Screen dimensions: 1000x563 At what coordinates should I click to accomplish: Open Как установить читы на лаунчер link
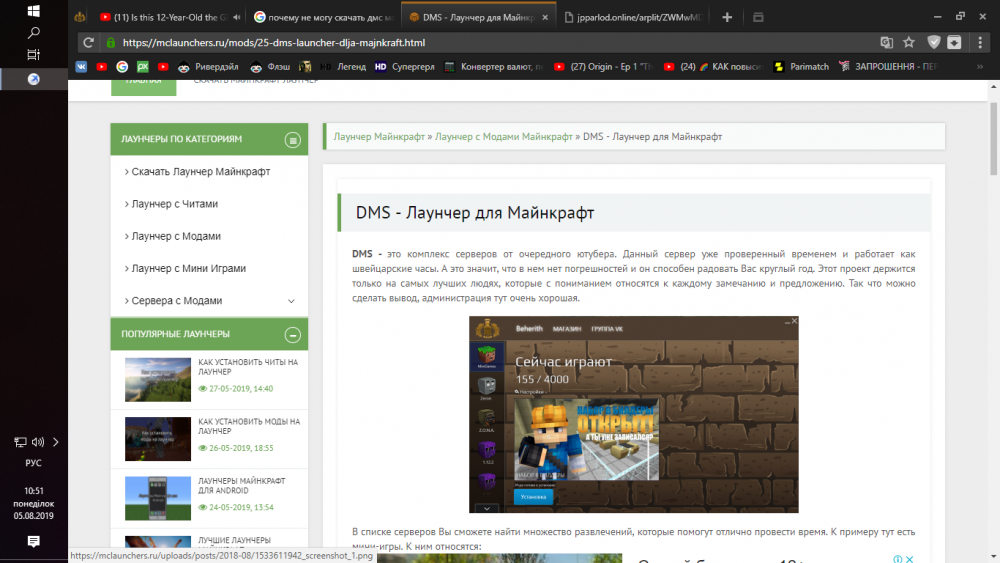[x=248, y=367]
